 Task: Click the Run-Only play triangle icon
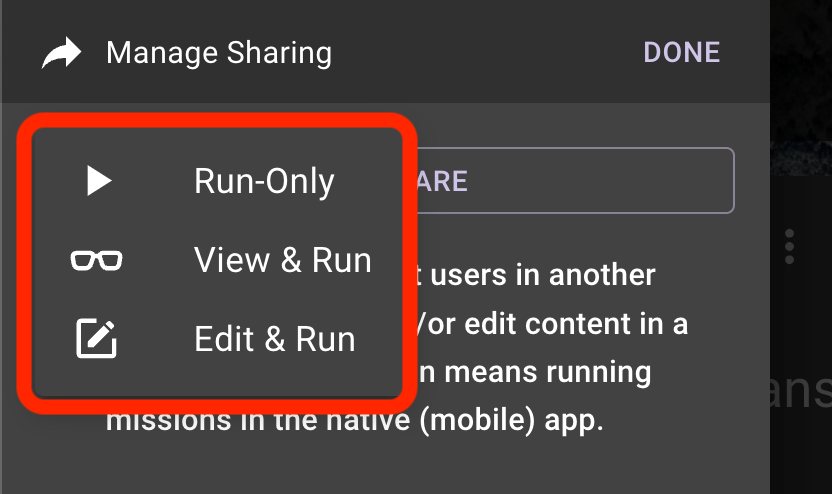[99, 181]
